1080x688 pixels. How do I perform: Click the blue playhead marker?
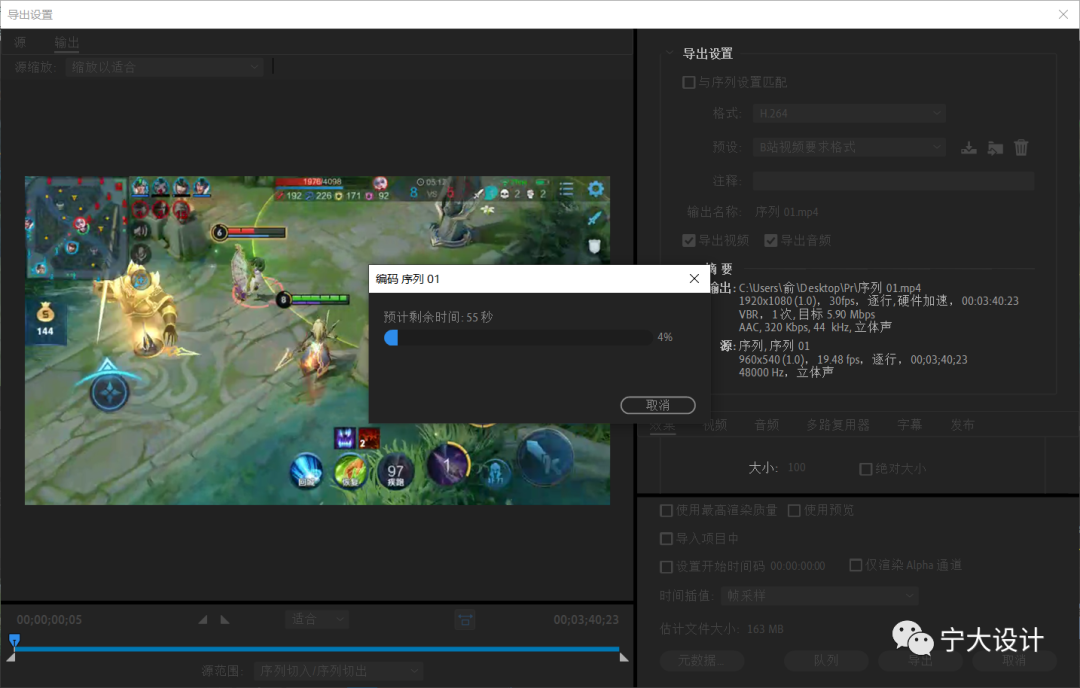pos(14,640)
